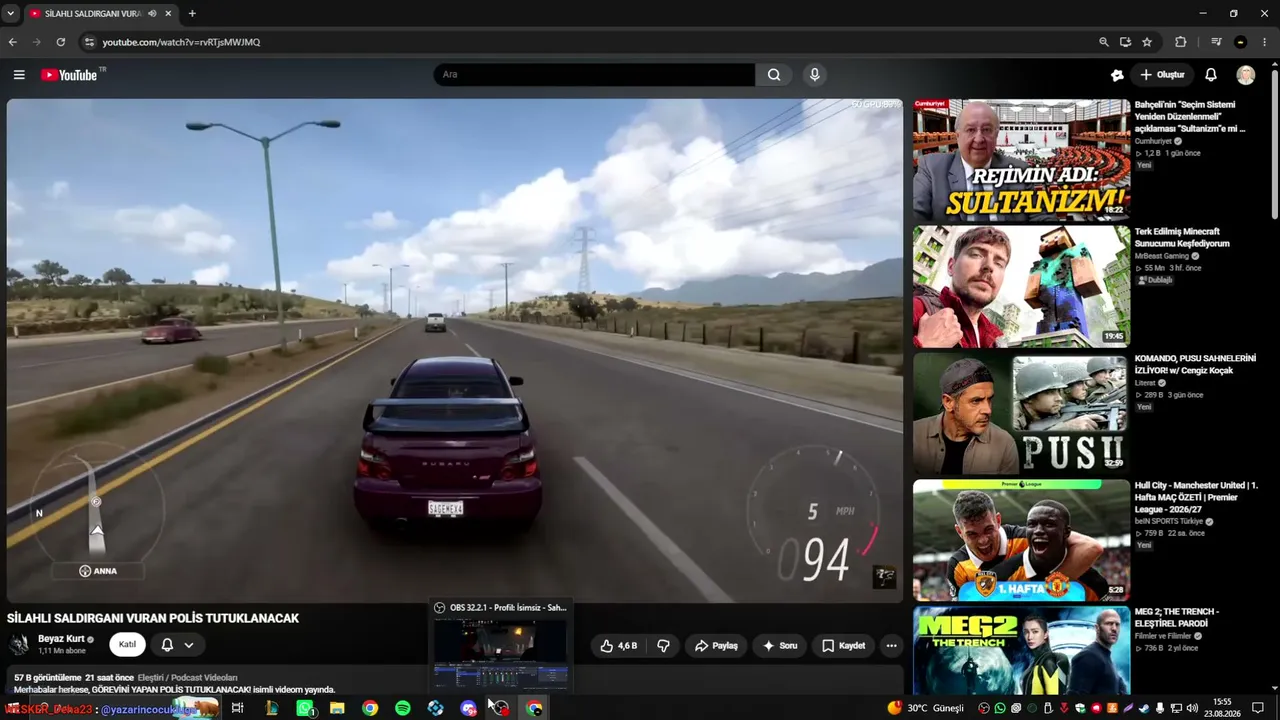Open Chrome profile icon in toolbar

1241,42
